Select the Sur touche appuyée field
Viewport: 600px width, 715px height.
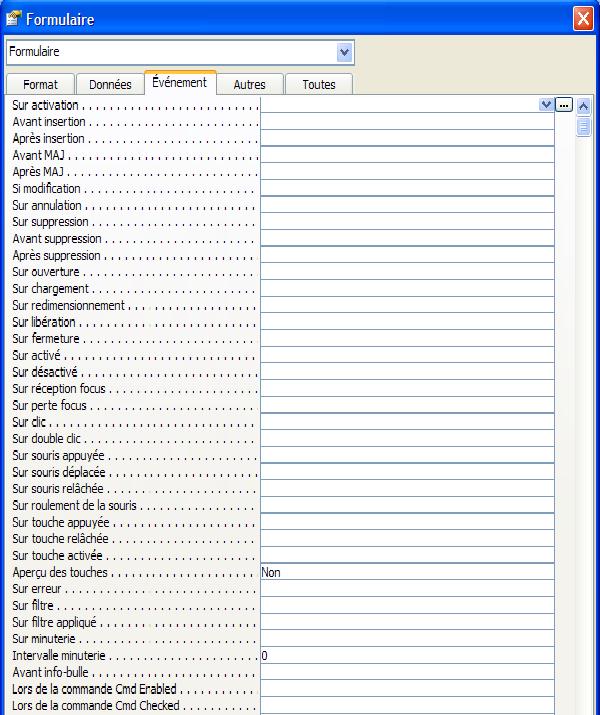(407, 522)
